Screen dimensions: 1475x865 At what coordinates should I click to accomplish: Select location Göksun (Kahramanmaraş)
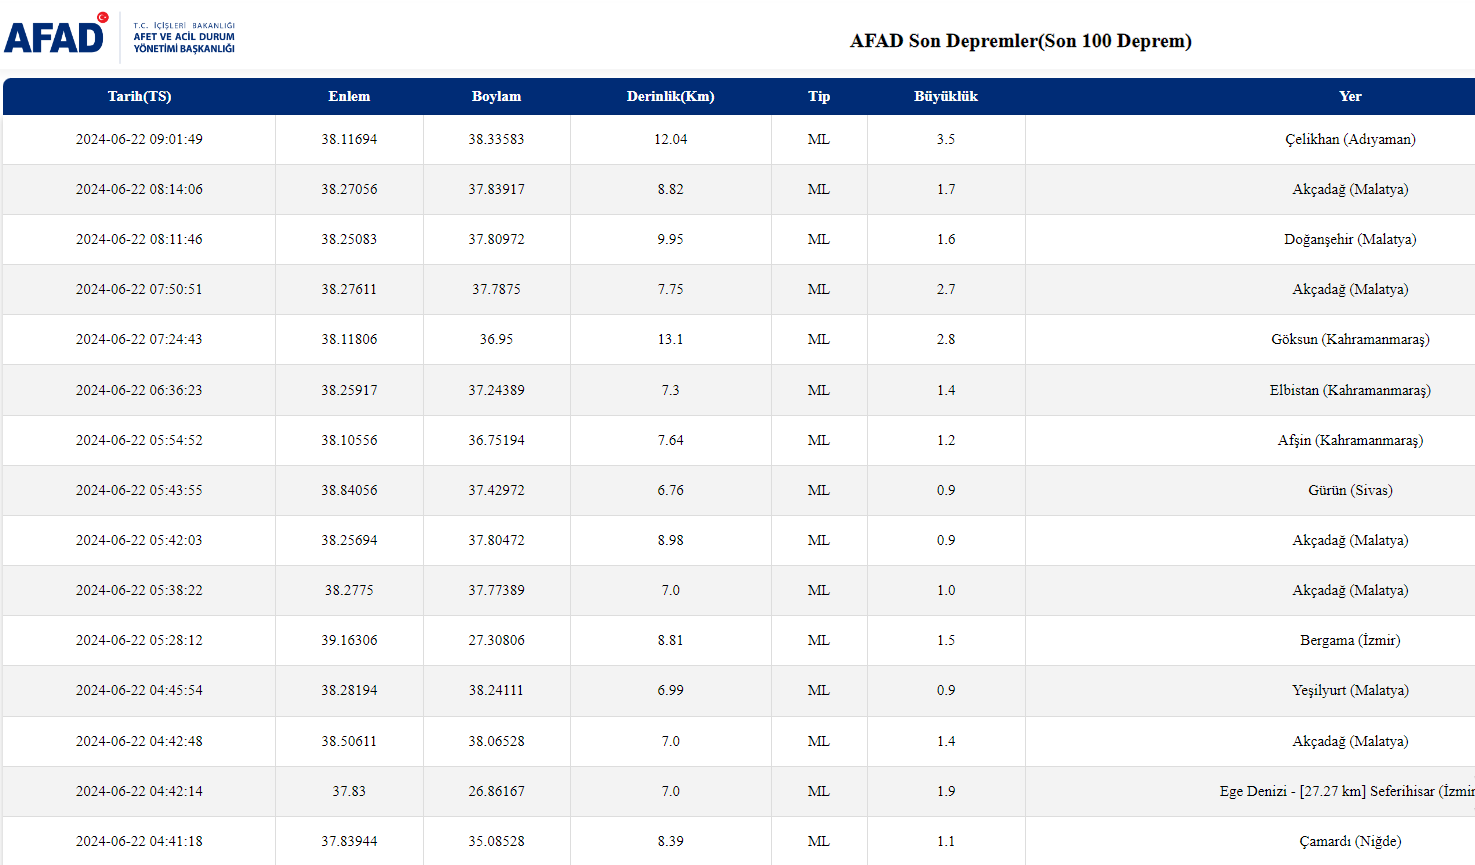pos(1350,339)
